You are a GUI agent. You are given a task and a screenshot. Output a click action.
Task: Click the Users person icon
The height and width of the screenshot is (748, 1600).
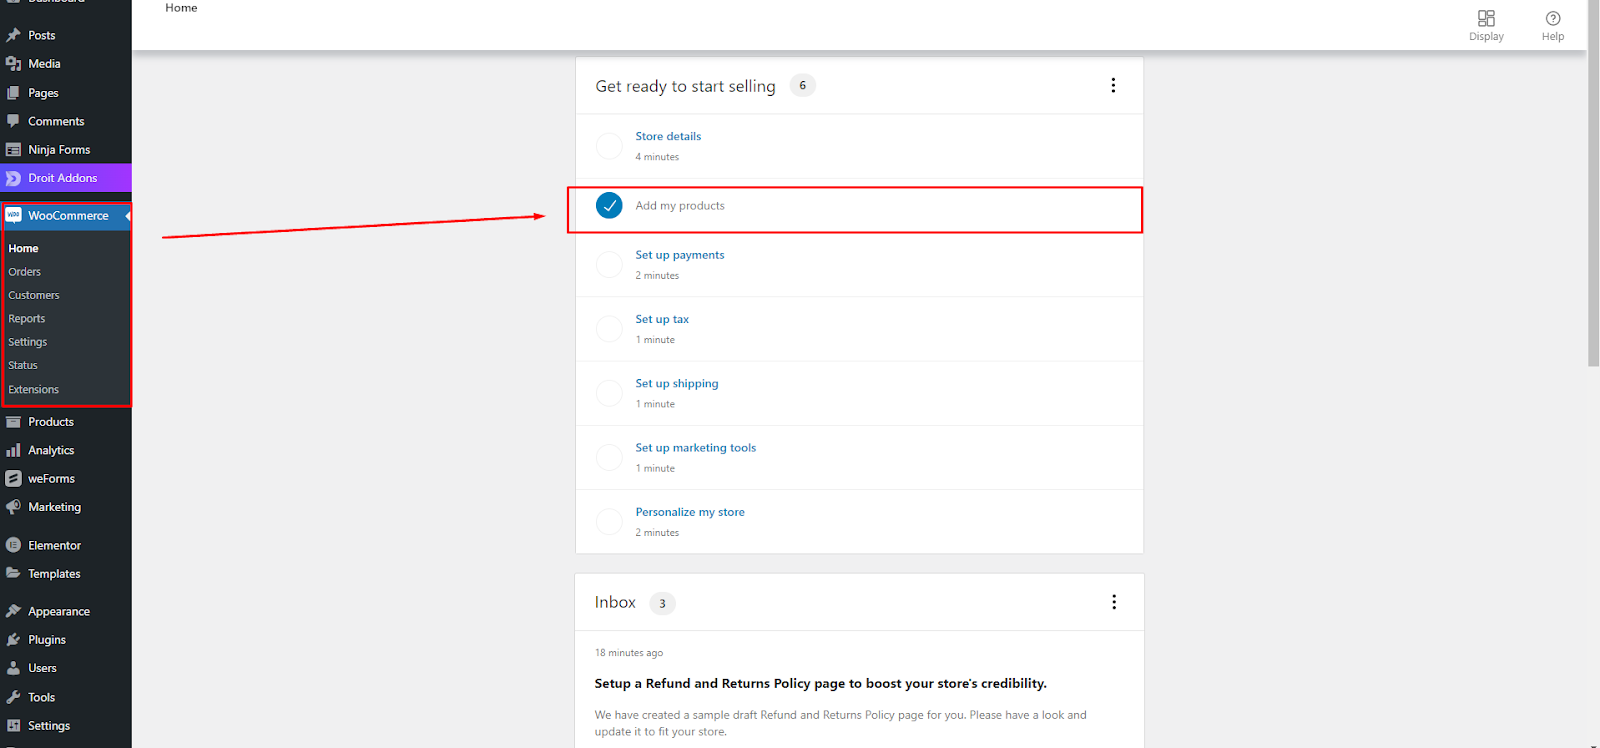coord(13,668)
